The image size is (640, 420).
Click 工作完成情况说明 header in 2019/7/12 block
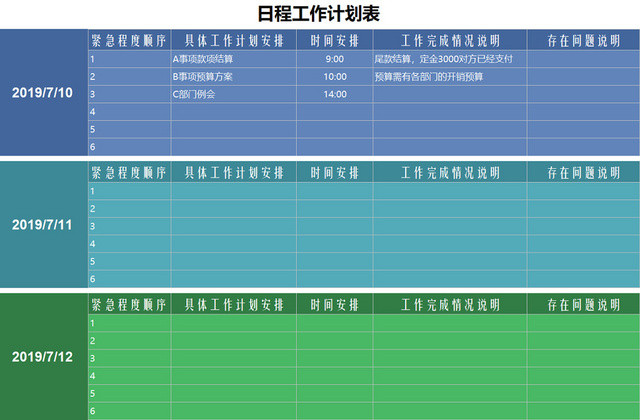point(450,304)
